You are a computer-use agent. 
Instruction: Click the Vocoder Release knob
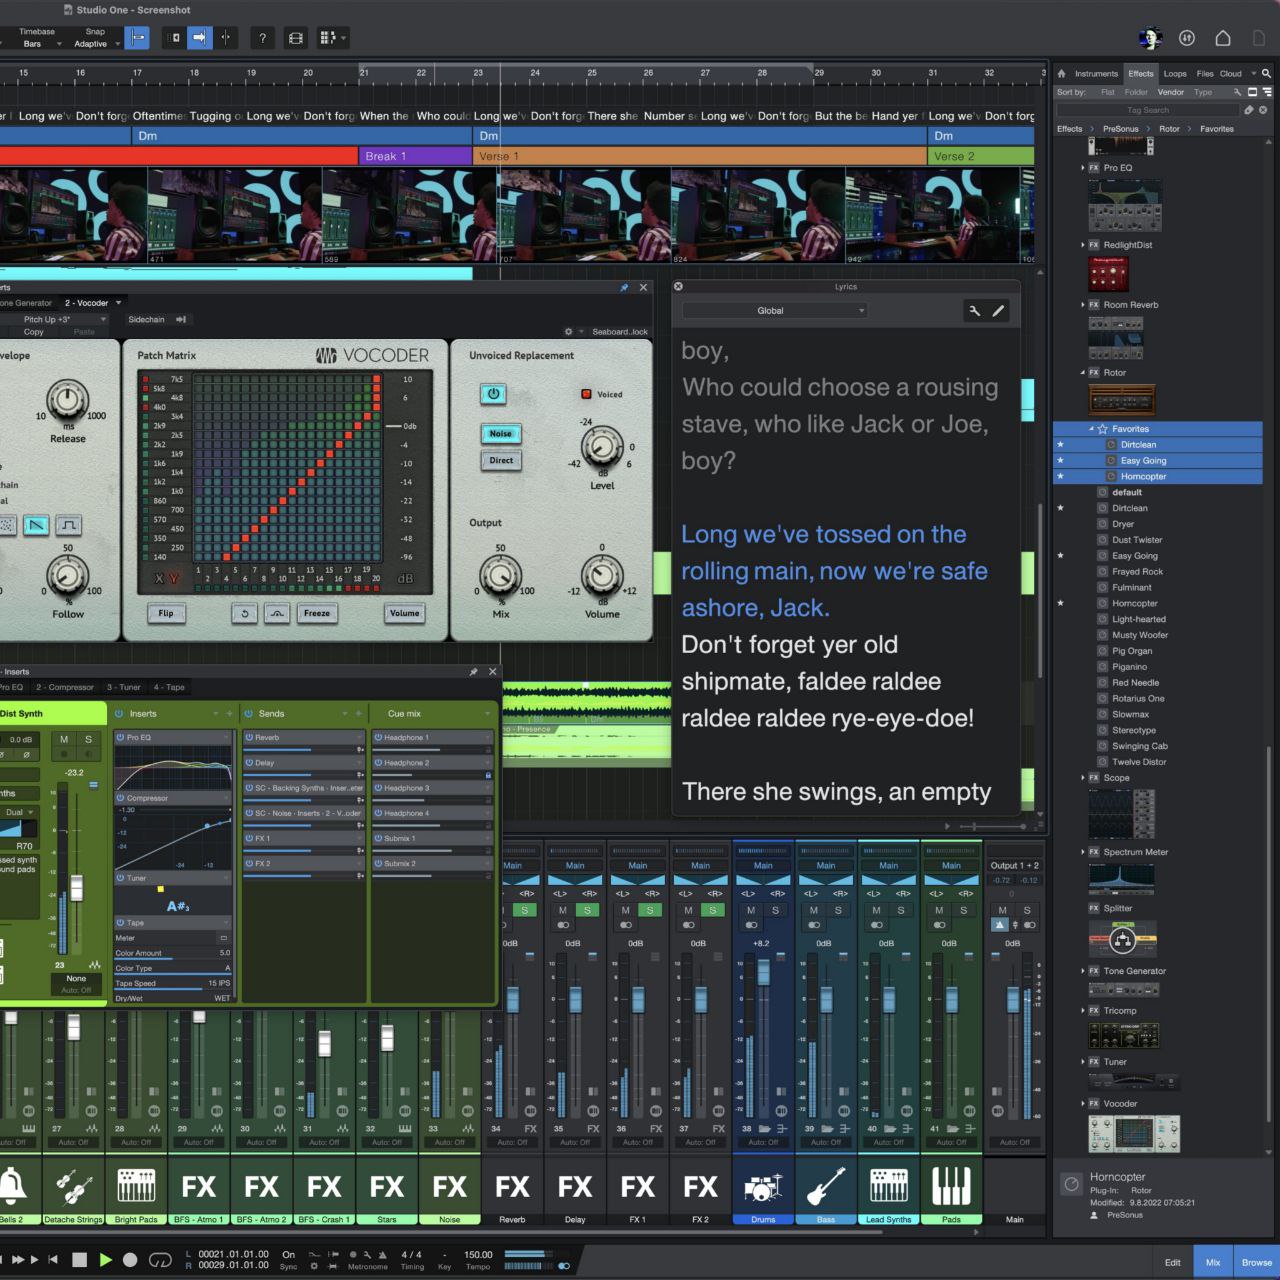tap(67, 400)
